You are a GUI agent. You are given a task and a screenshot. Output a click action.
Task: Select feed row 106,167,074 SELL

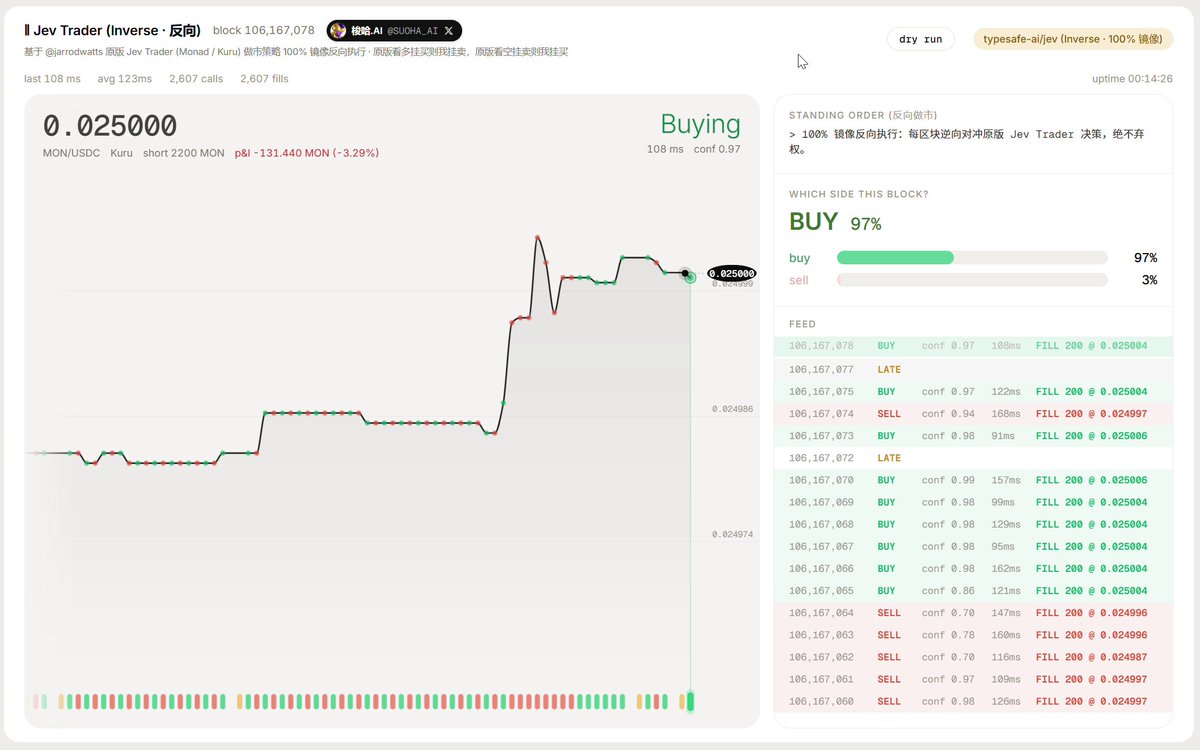973,414
